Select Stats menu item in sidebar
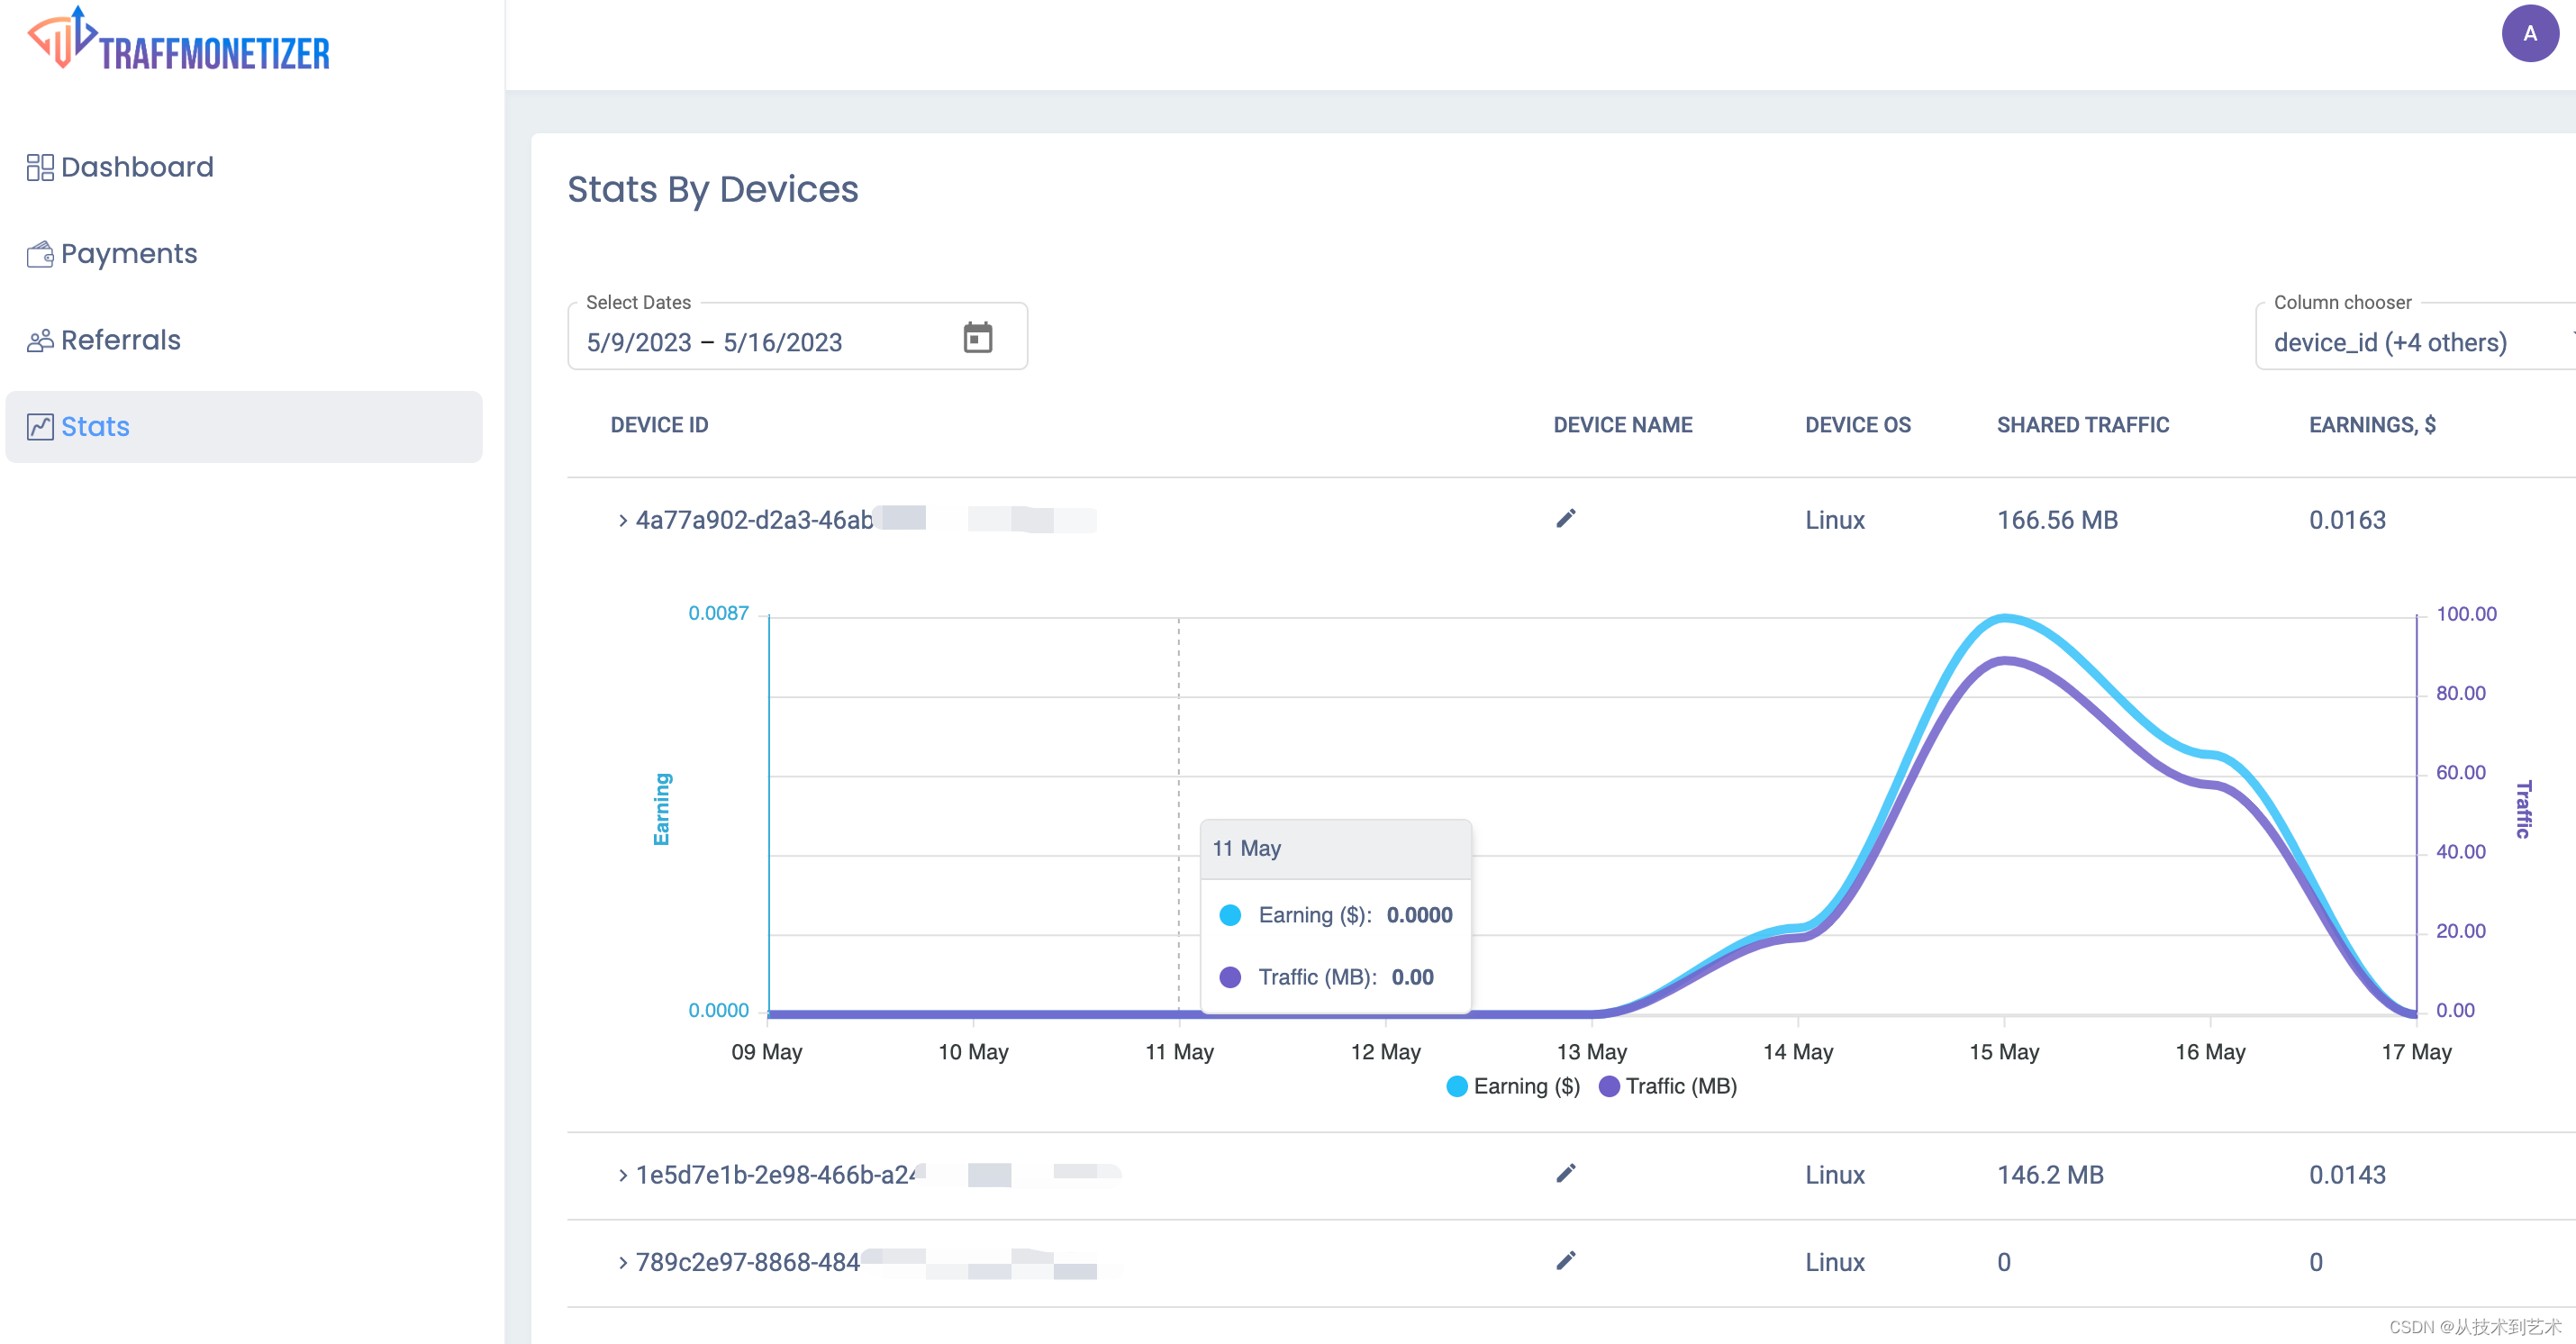 [95, 427]
